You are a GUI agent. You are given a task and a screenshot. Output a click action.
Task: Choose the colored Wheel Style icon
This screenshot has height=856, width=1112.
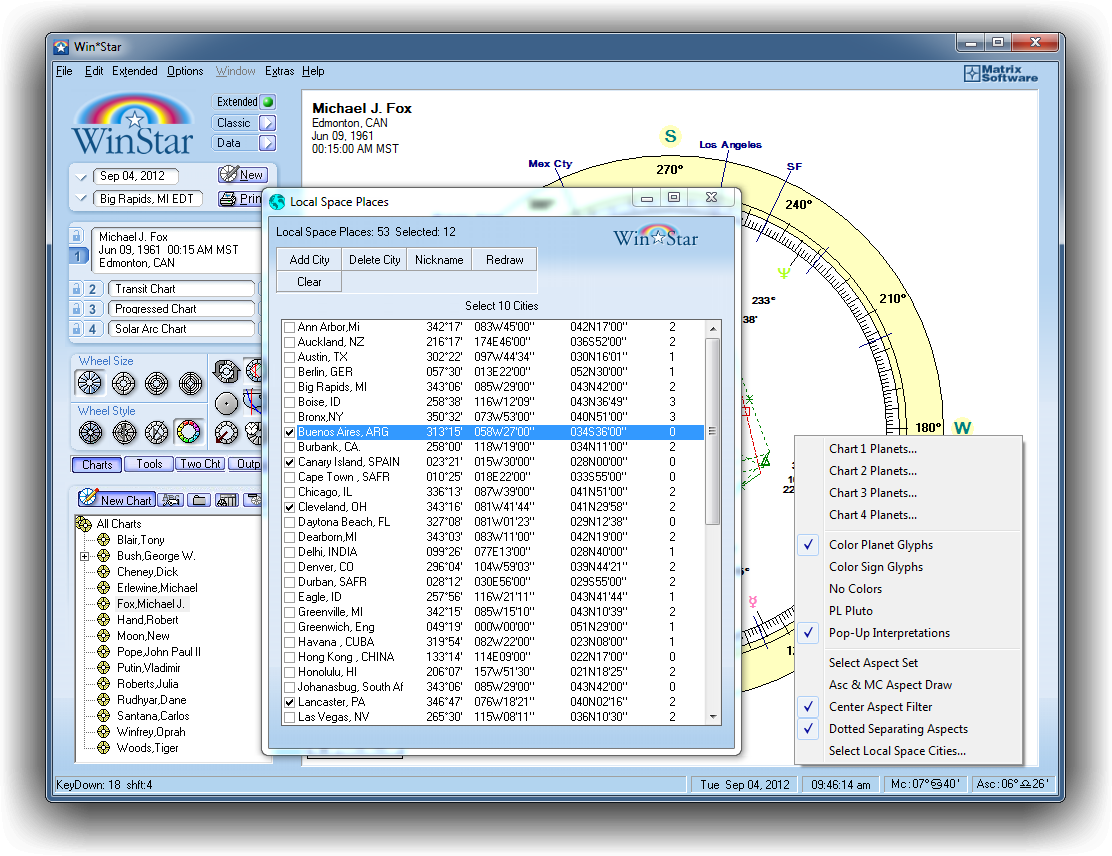tap(188, 432)
